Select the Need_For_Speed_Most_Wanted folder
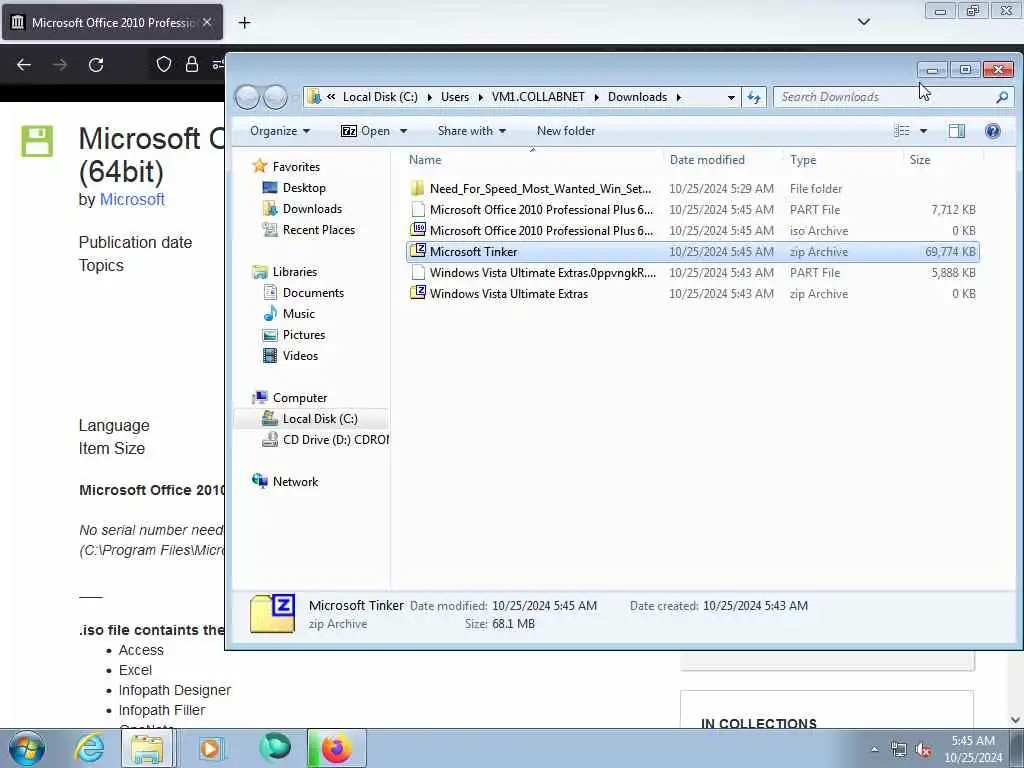The image size is (1024, 768). click(x=692, y=189)
